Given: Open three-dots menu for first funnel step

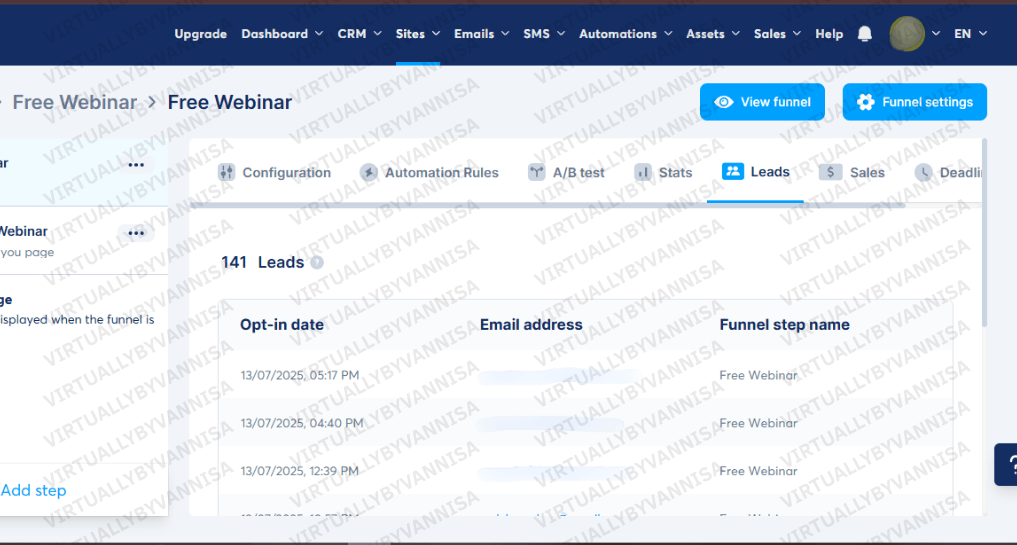Looking at the screenshot, I should pyautogui.click(x=136, y=165).
